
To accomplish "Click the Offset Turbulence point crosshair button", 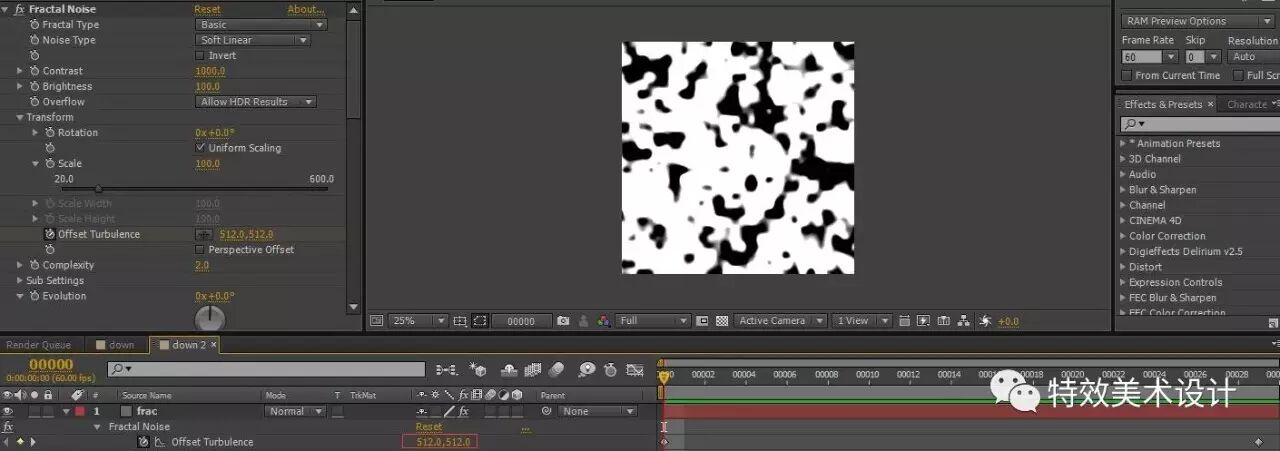I will click(x=205, y=234).
